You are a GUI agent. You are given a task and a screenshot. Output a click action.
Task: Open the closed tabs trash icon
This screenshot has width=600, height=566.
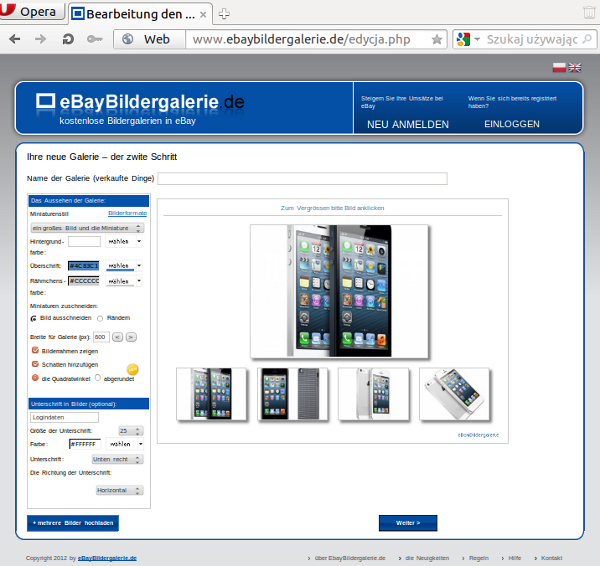[589, 12]
